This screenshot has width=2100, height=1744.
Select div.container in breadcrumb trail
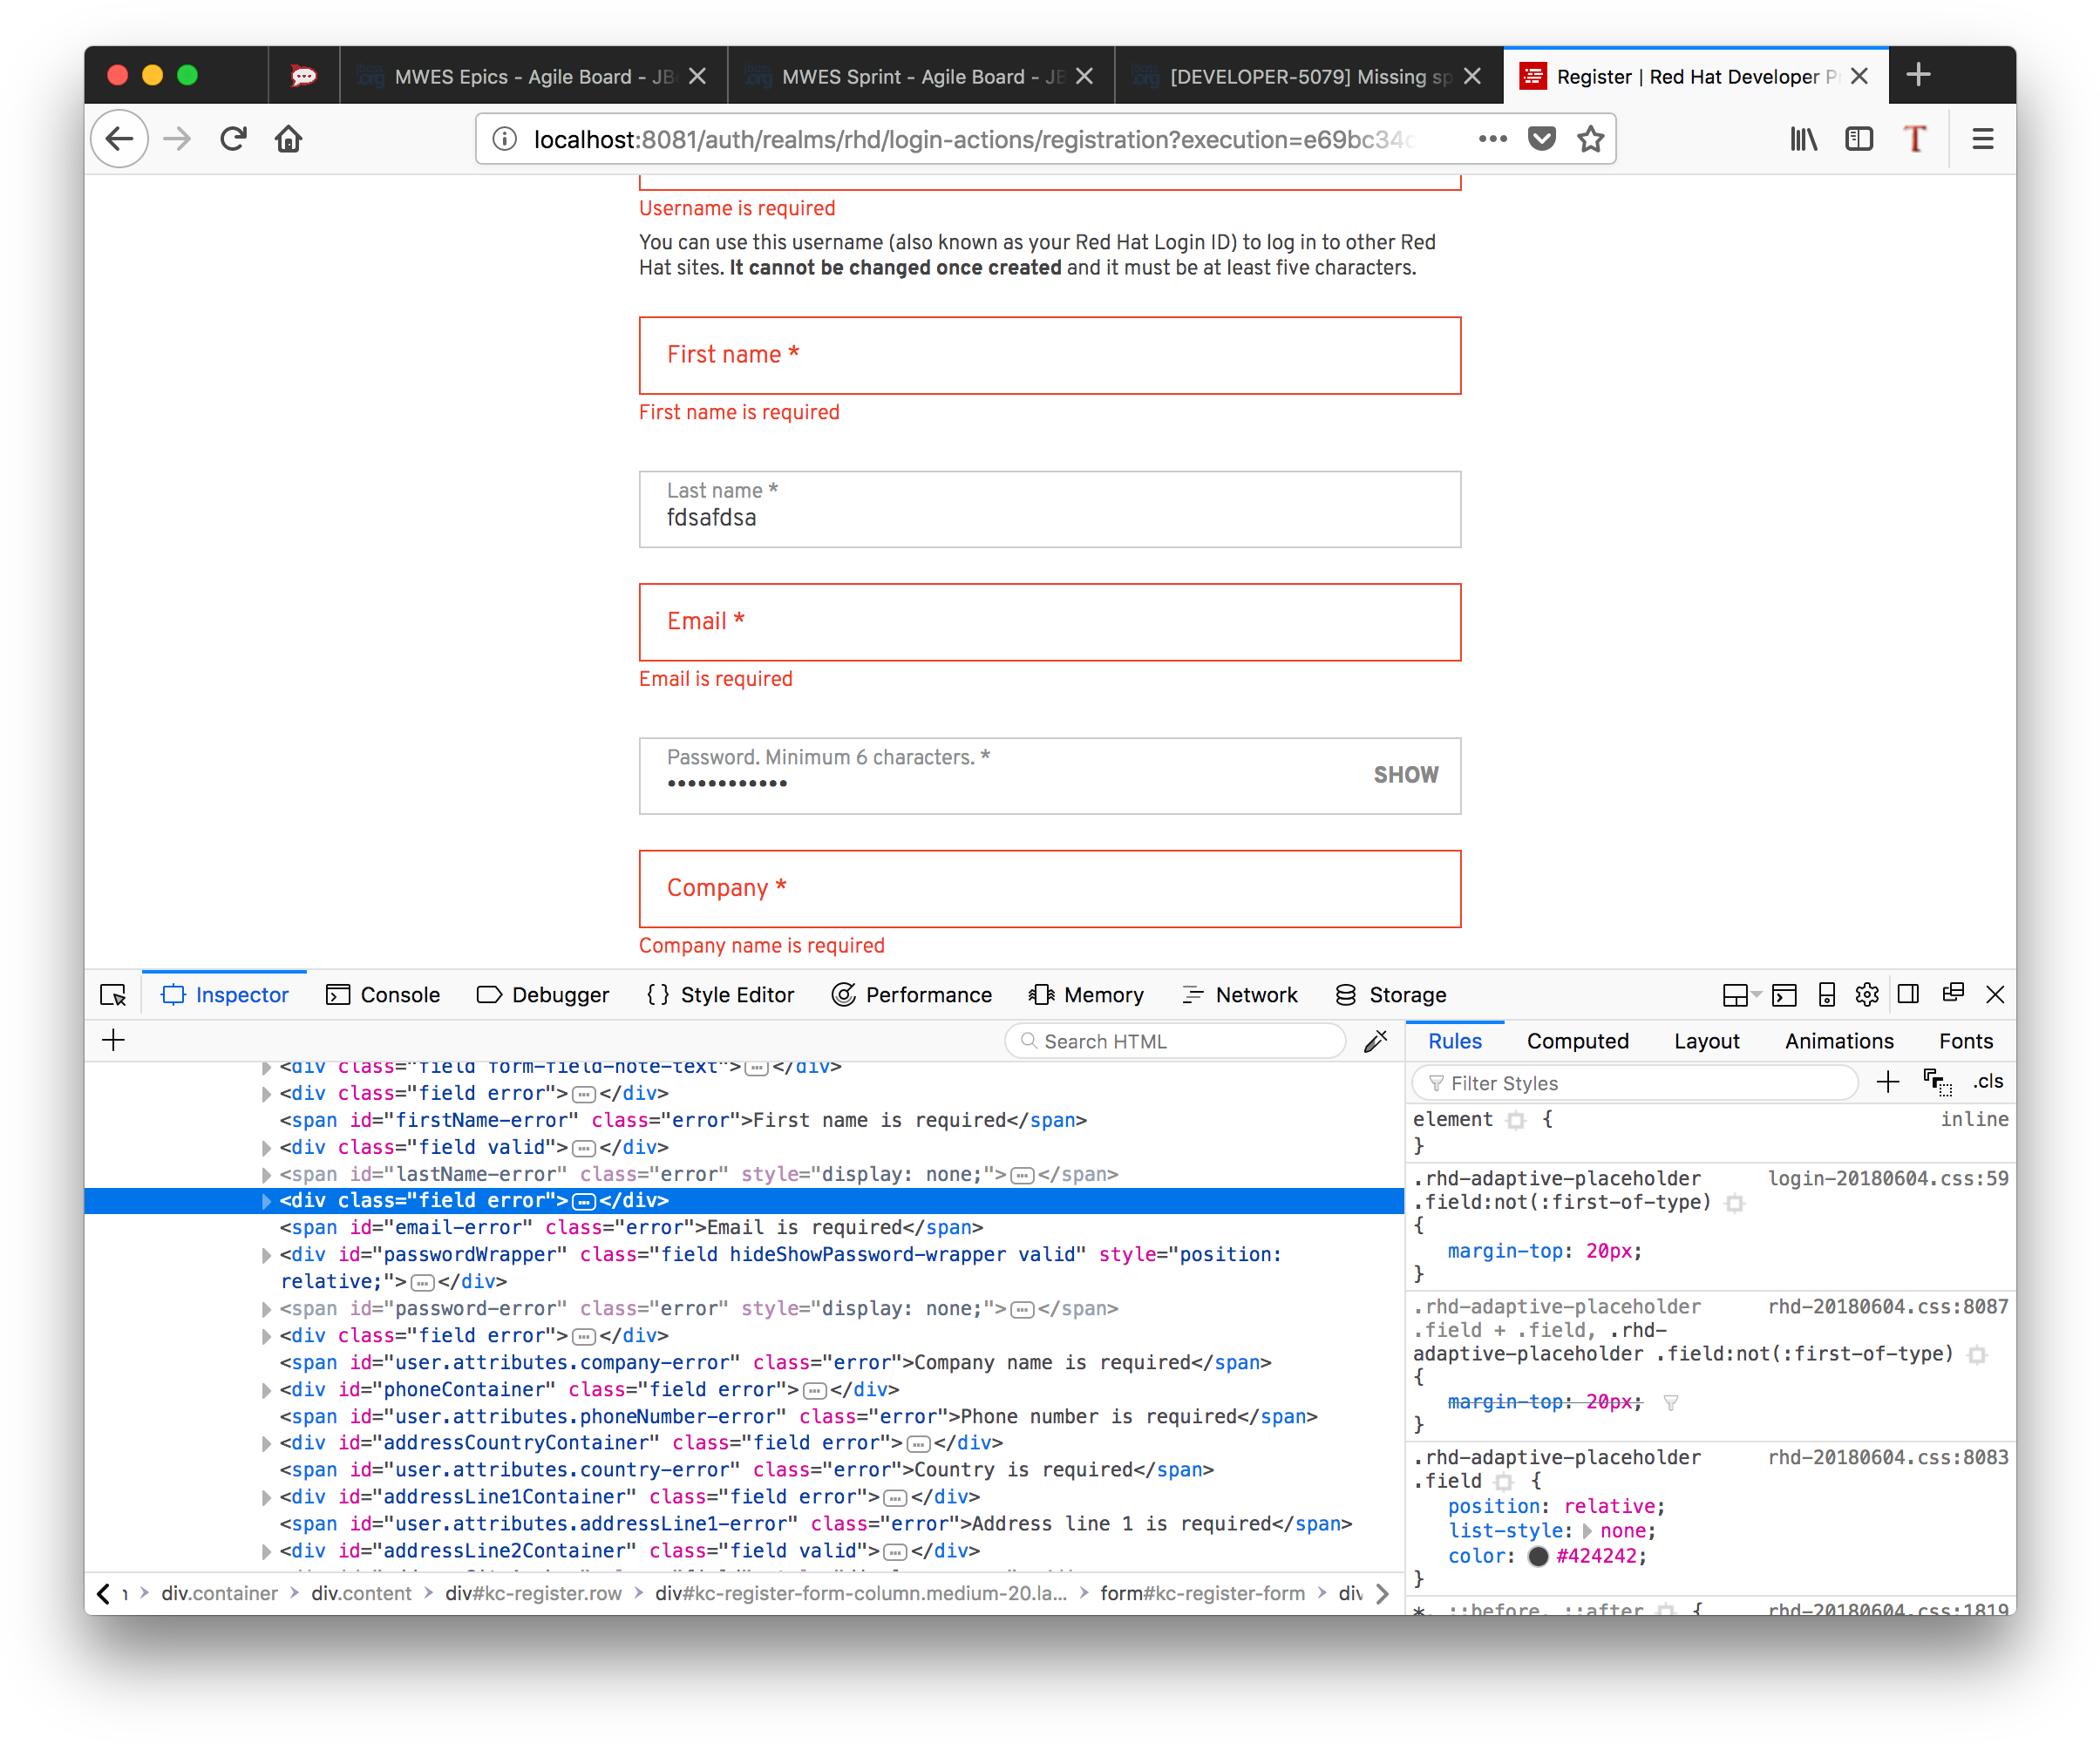click(x=219, y=1593)
